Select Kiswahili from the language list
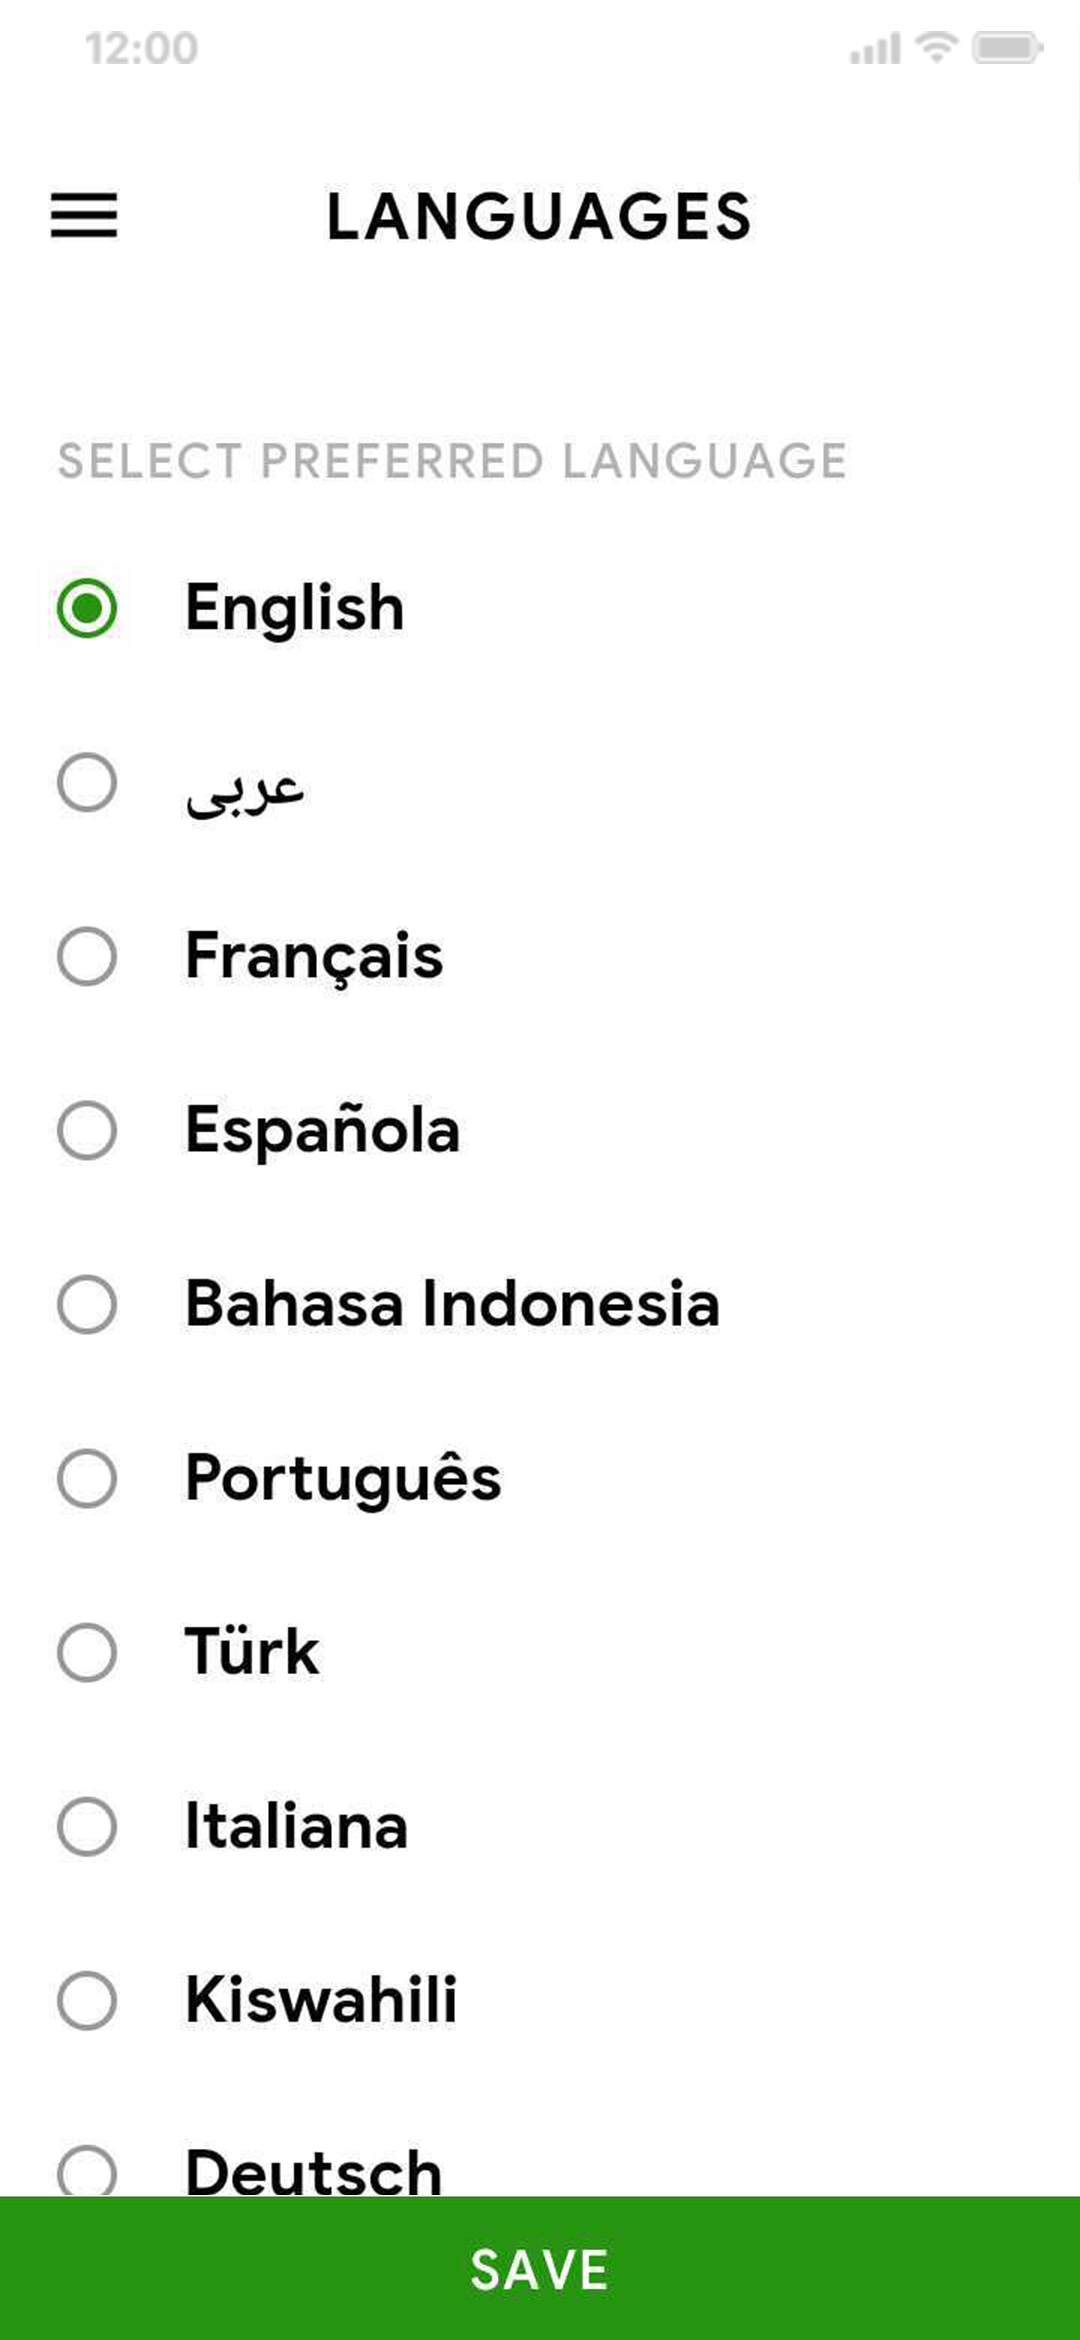This screenshot has width=1080, height=2340. pos(88,2000)
